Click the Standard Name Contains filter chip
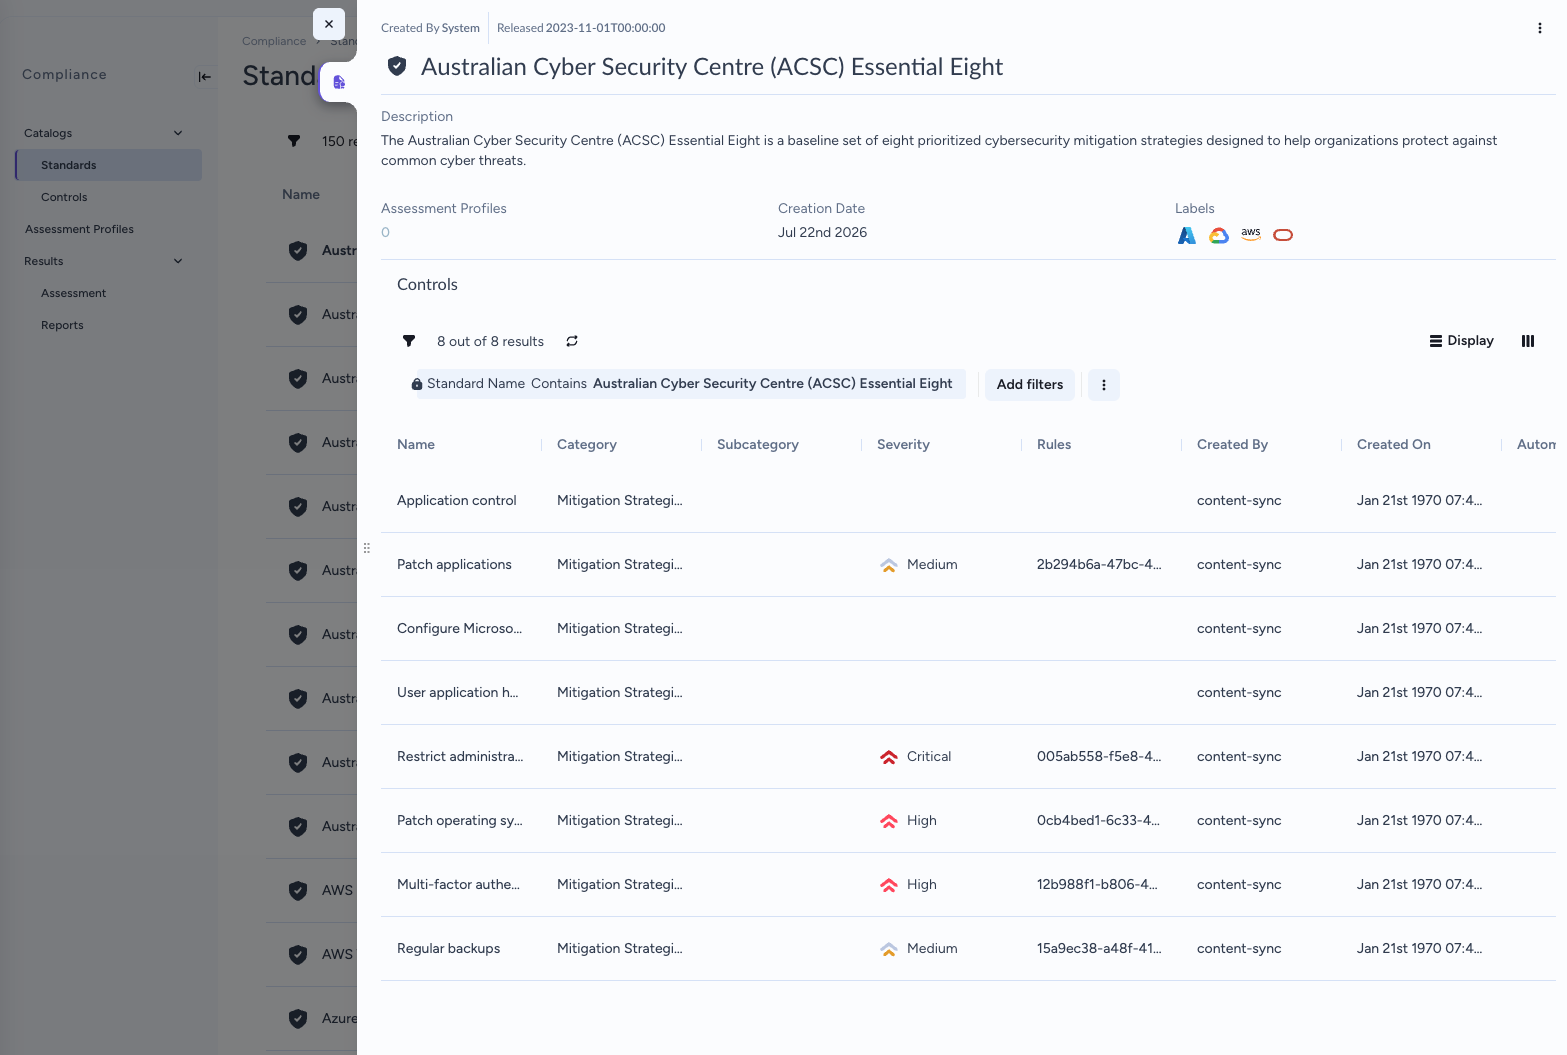 pyautogui.click(x=690, y=384)
